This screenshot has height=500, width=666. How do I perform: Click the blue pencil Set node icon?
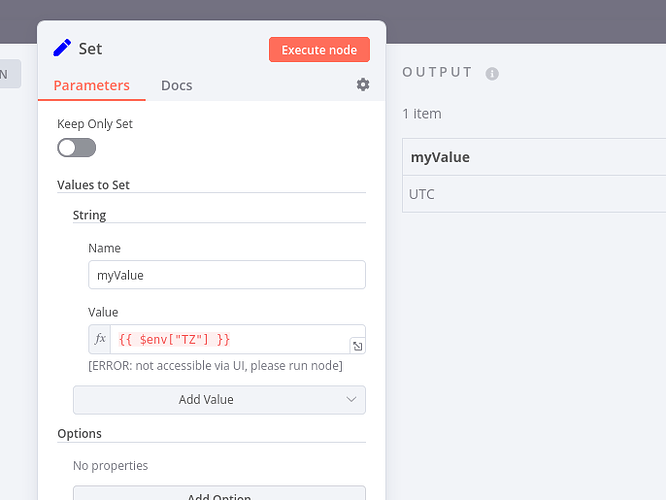[x=62, y=48]
